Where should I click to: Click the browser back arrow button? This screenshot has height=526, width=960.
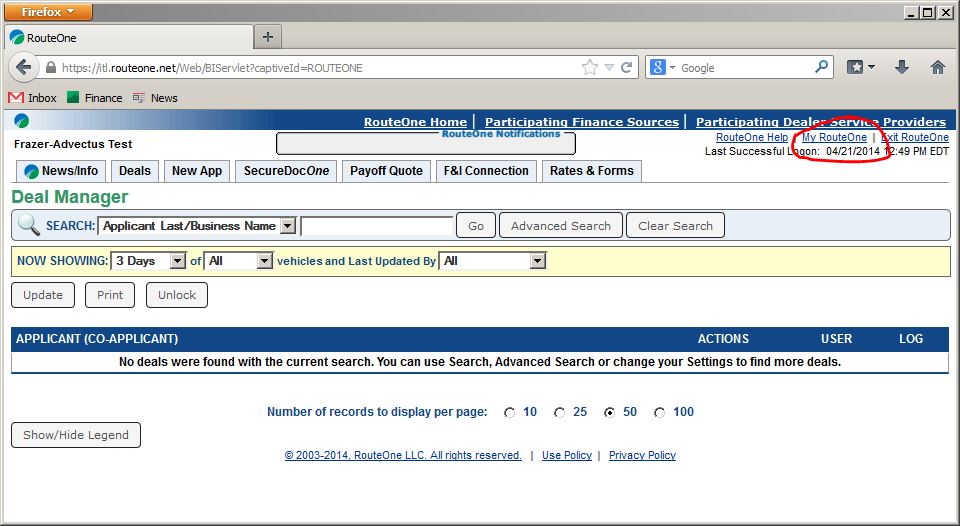23,67
